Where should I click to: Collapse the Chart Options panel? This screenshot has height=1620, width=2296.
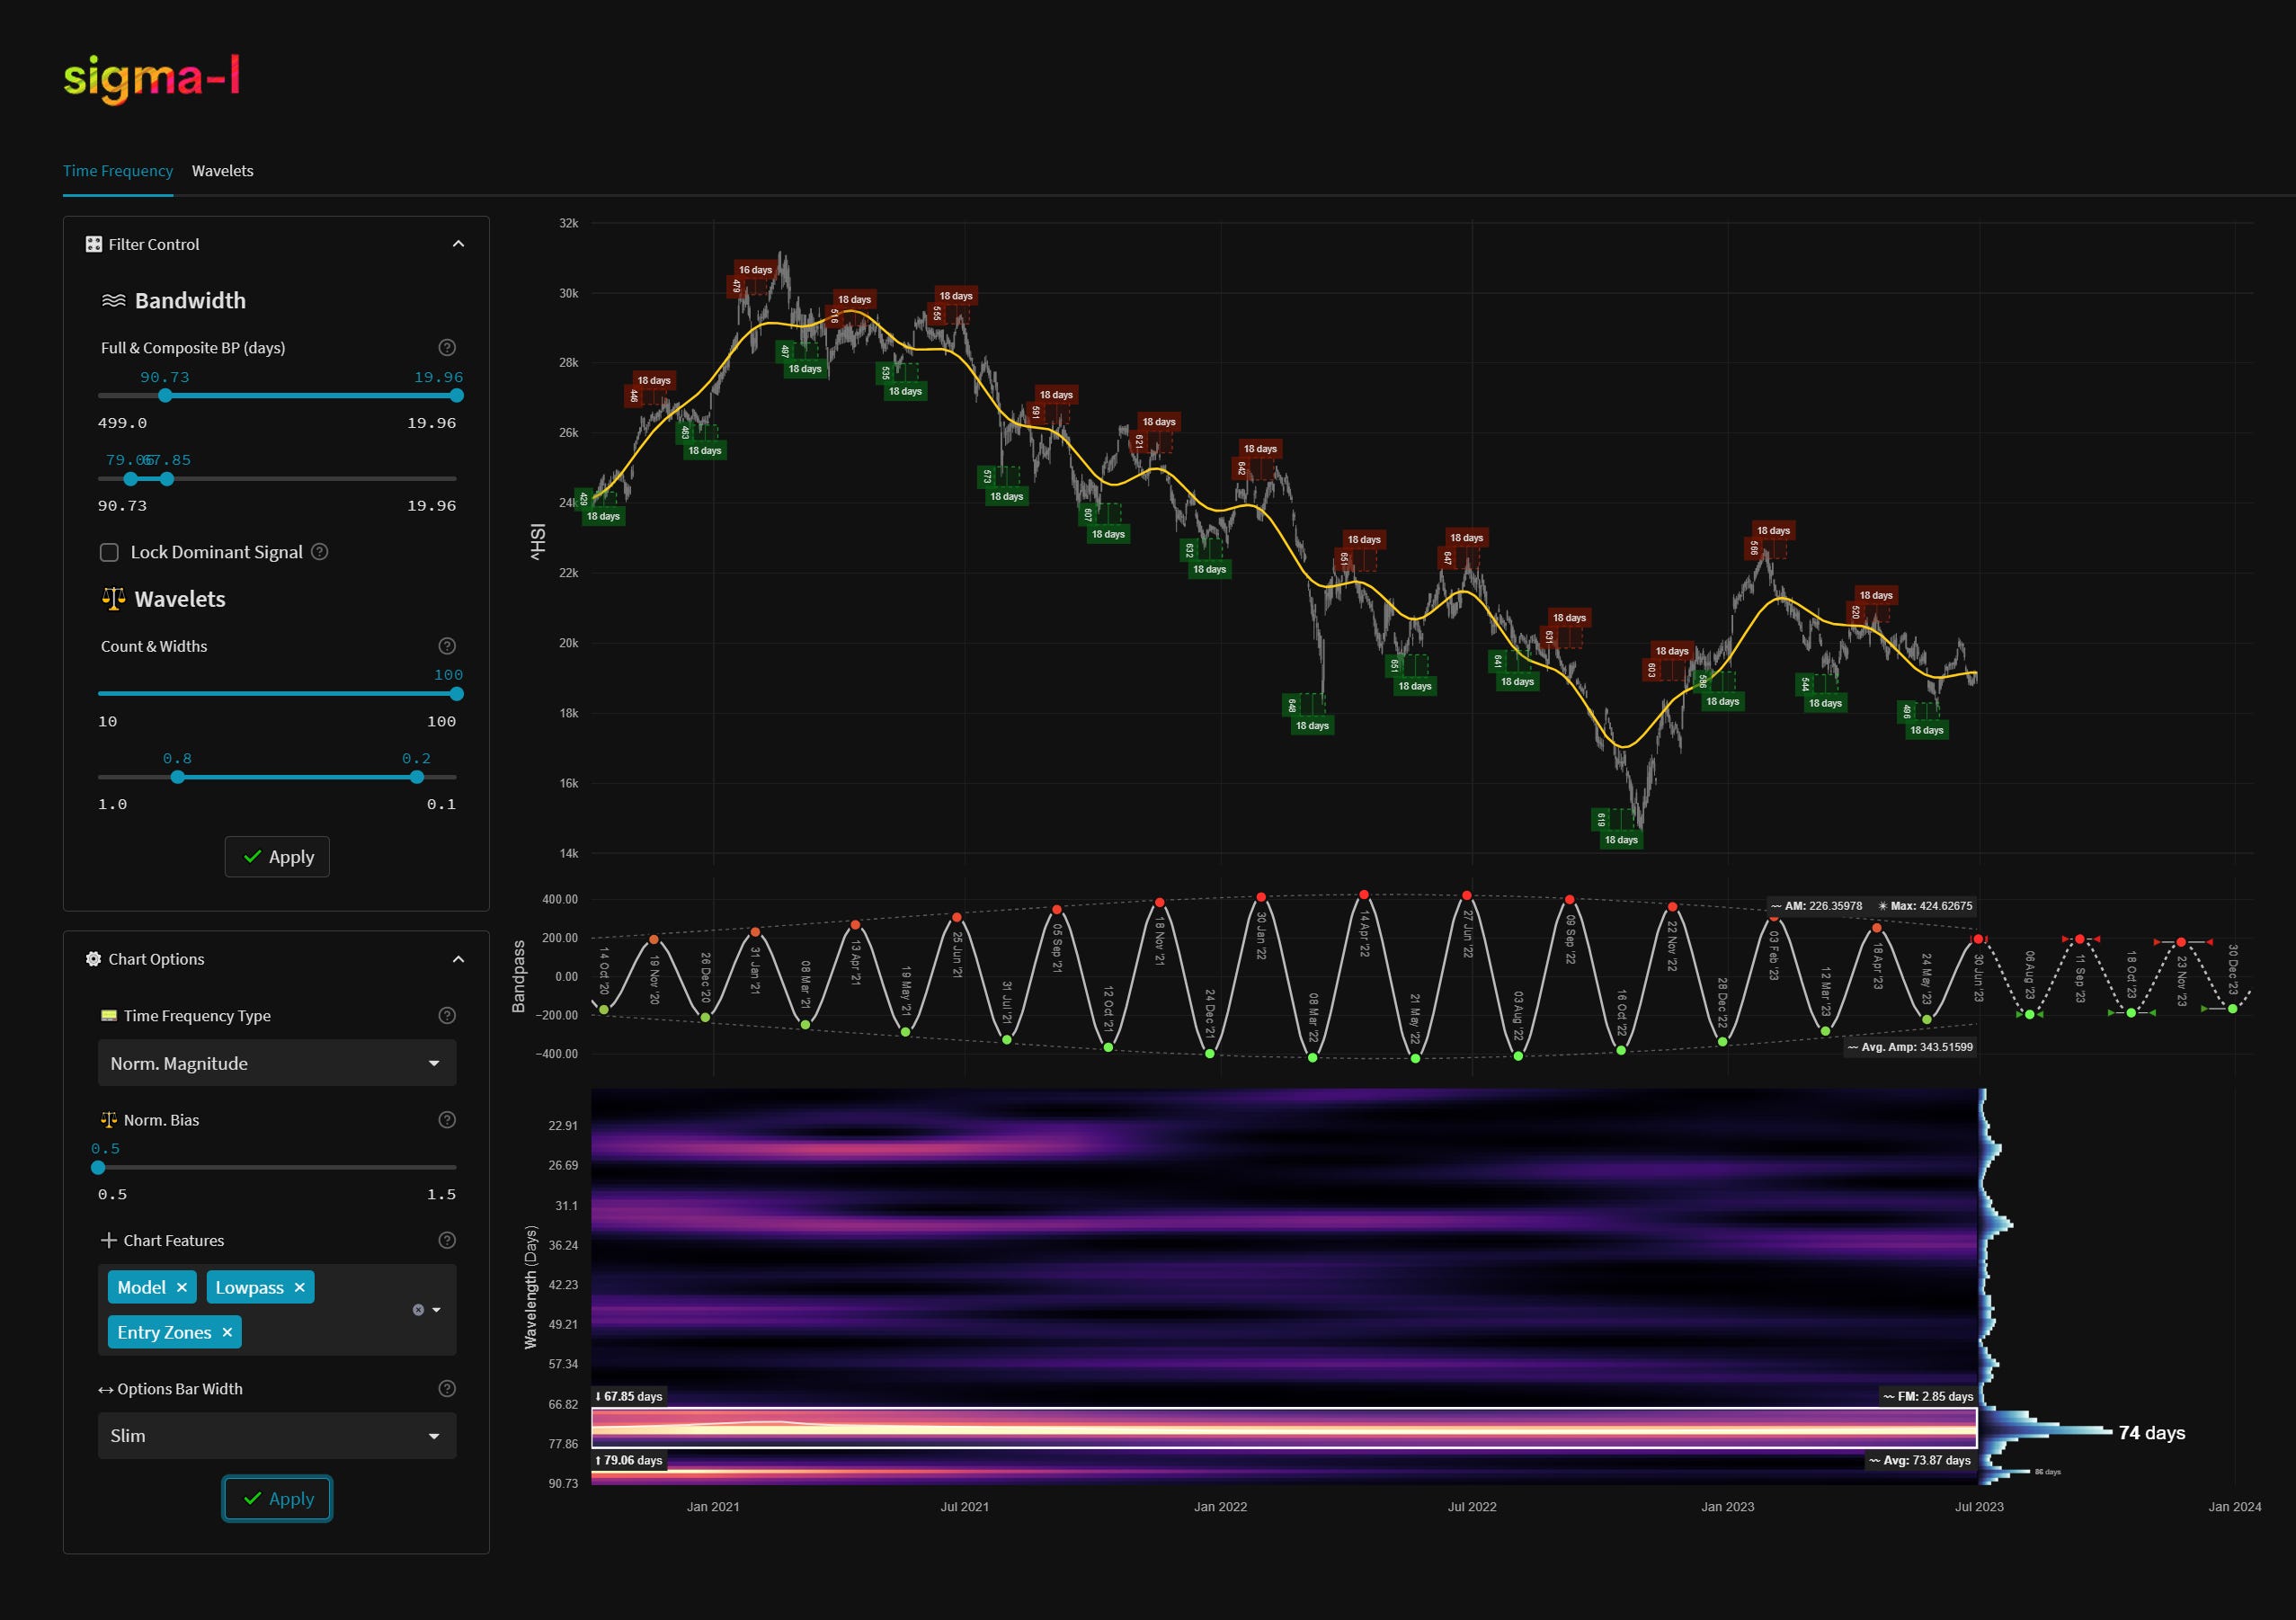point(458,959)
